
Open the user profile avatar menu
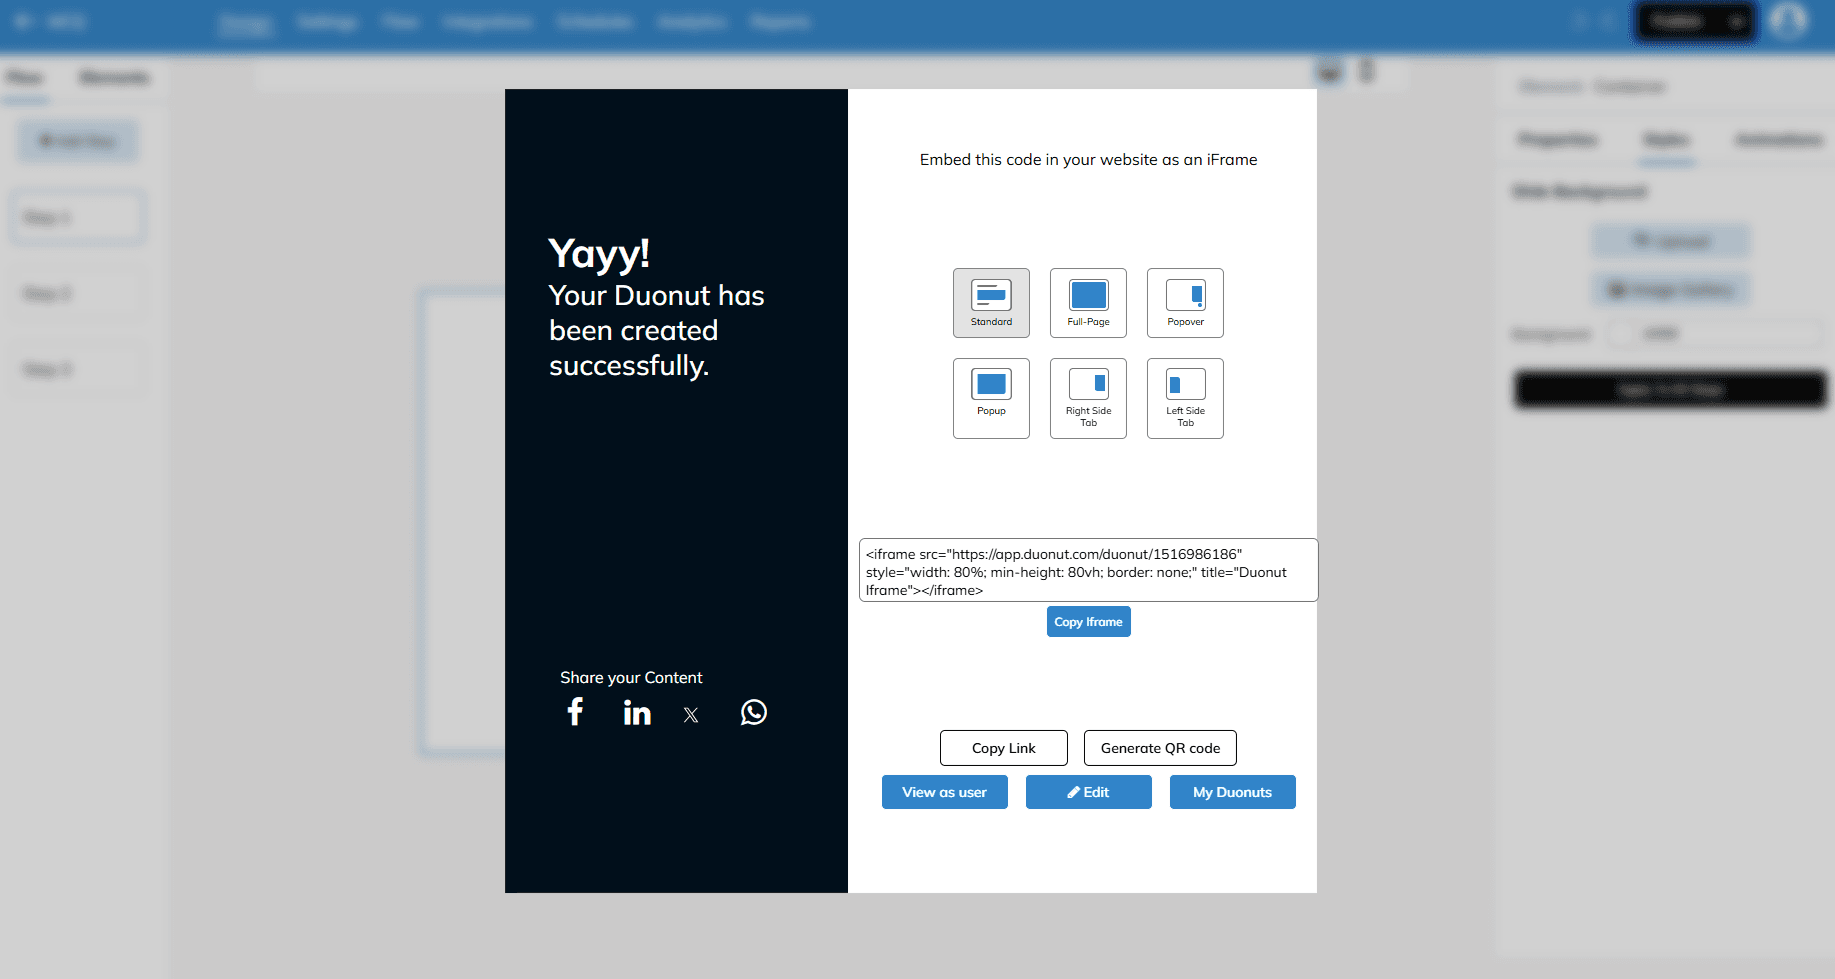(x=1788, y=21)
